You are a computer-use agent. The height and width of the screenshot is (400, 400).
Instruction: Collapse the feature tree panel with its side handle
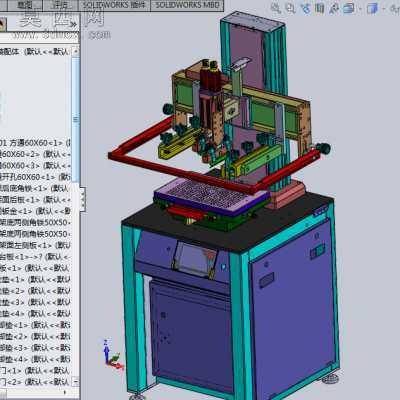[82, 199]
